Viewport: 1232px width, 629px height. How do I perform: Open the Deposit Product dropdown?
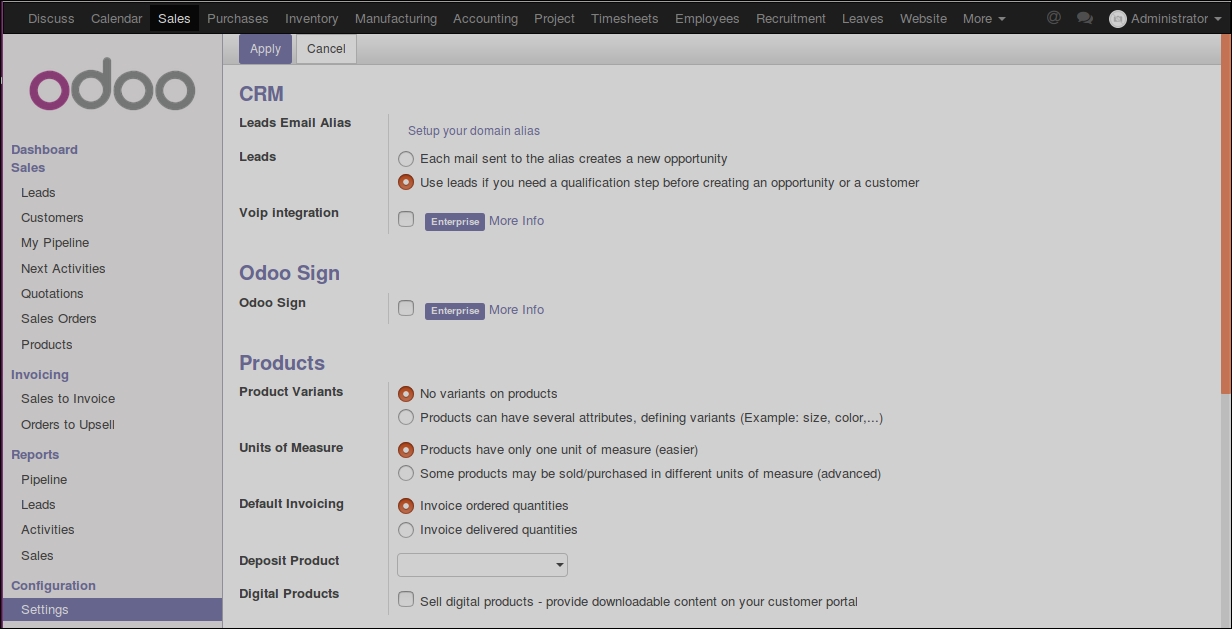pos(482,565)
